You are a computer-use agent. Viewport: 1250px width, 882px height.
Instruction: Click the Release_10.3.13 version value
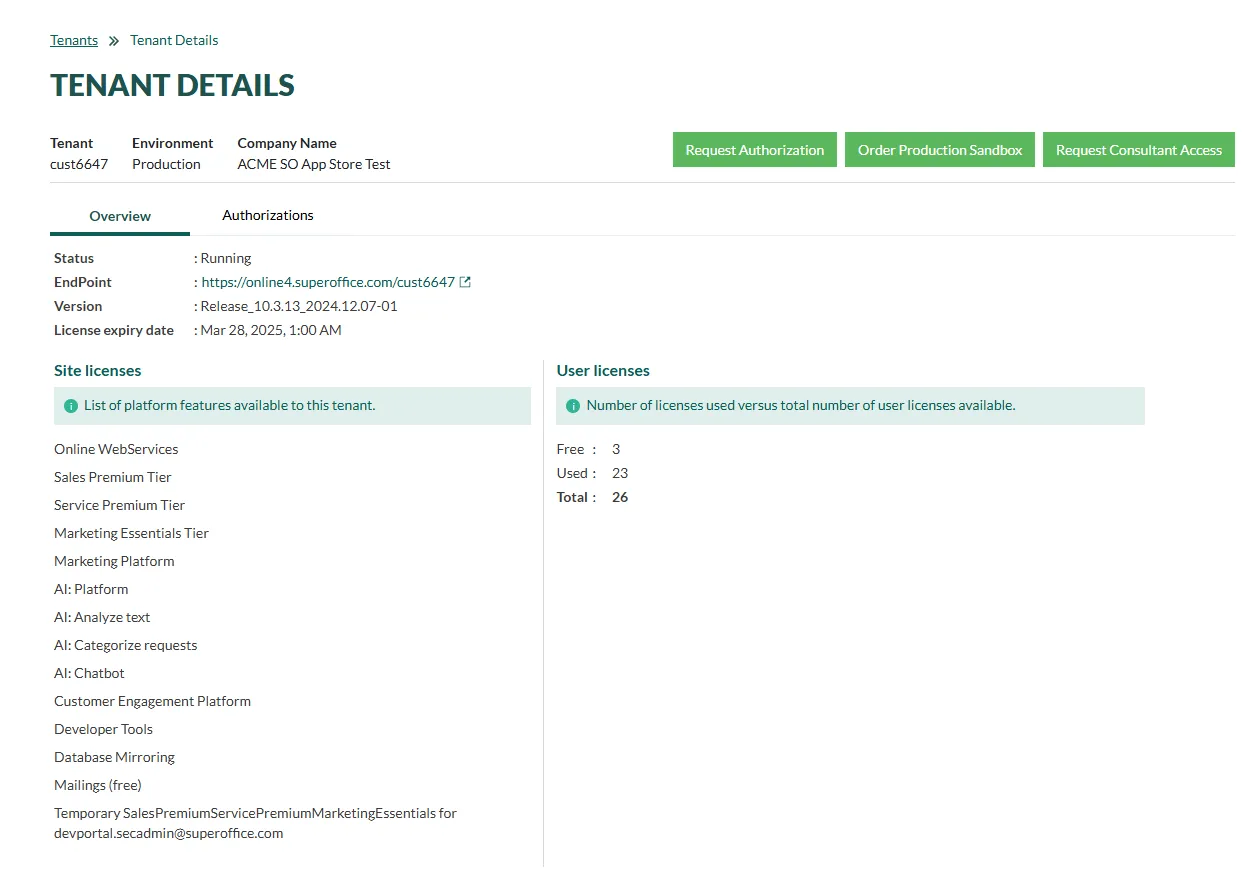click(x=299, y=307)
